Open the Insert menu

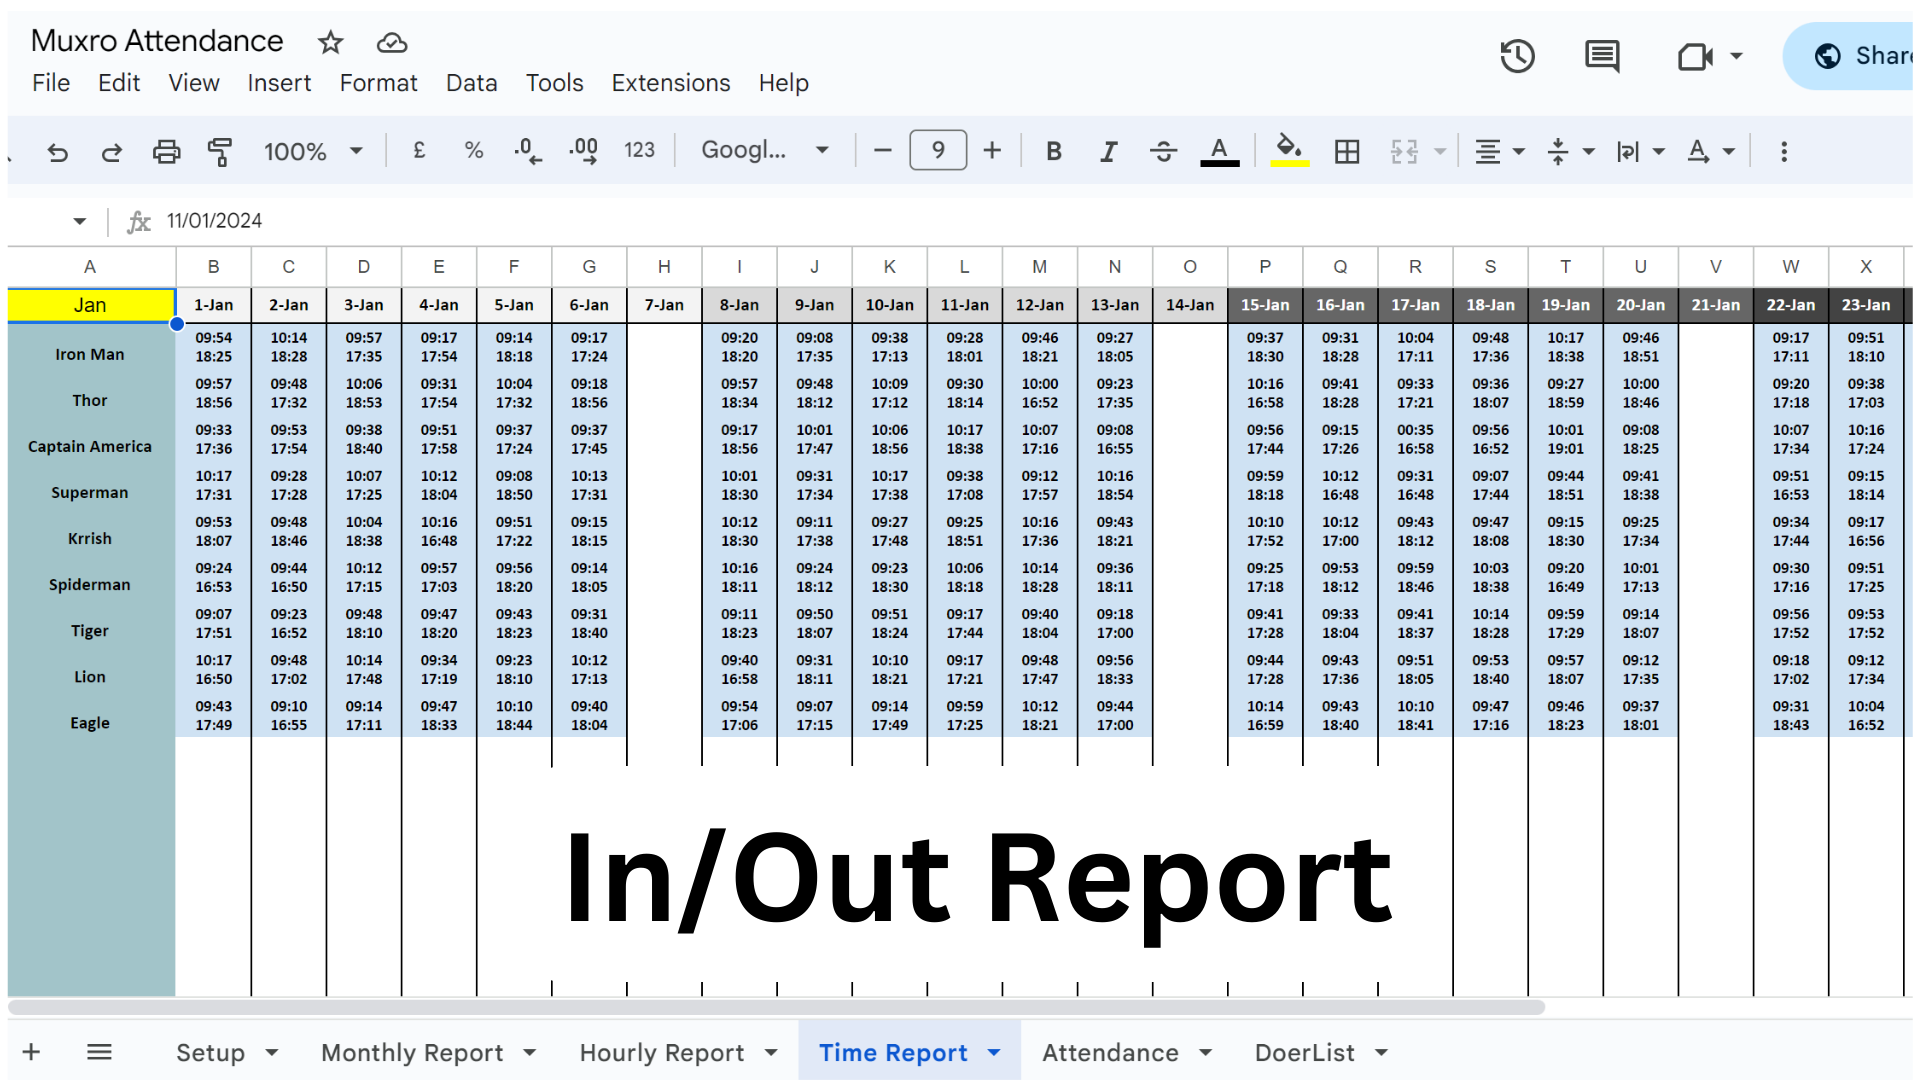279,83
